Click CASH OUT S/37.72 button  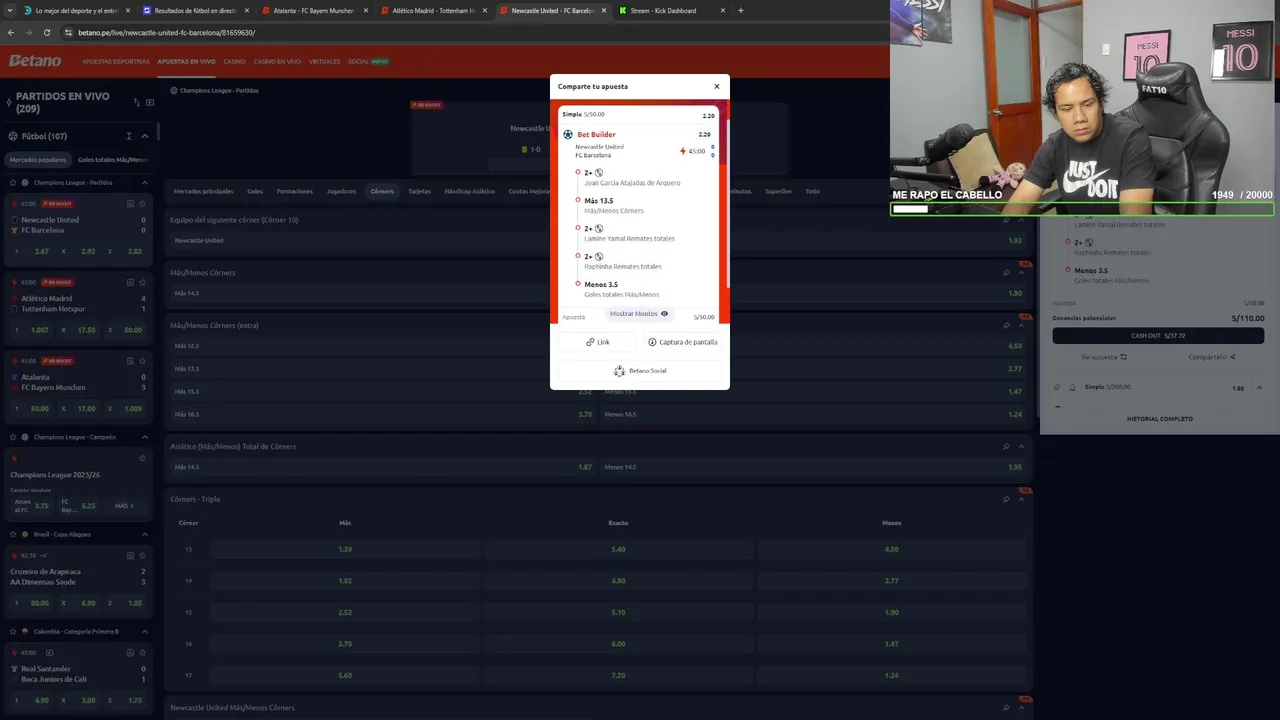[x=1158, y=336]
